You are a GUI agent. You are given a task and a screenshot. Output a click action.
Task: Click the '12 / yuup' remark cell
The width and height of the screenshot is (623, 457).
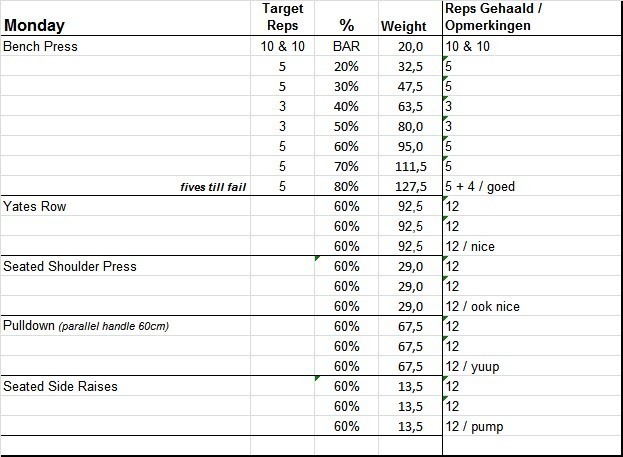[x=476, y=366]
